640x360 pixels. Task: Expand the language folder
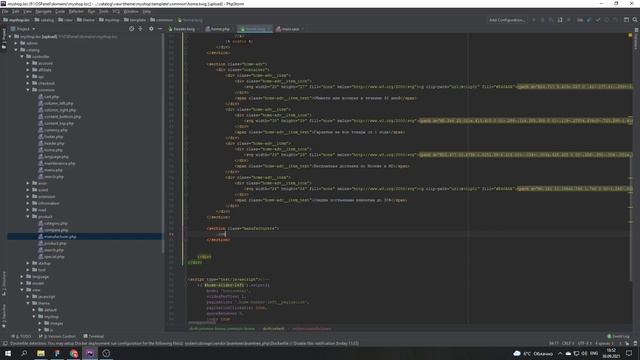pyautogui.click(x=22, y=277)
